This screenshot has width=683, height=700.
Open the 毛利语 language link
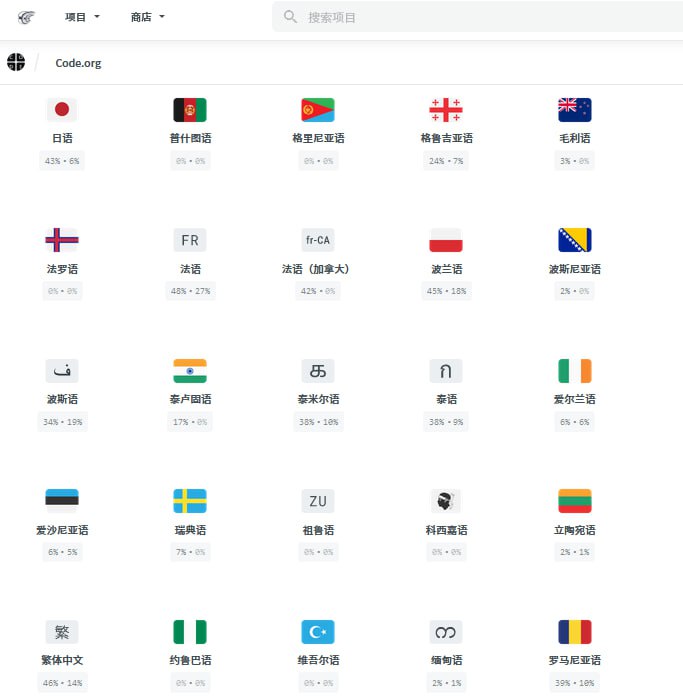tap(575, 138)
